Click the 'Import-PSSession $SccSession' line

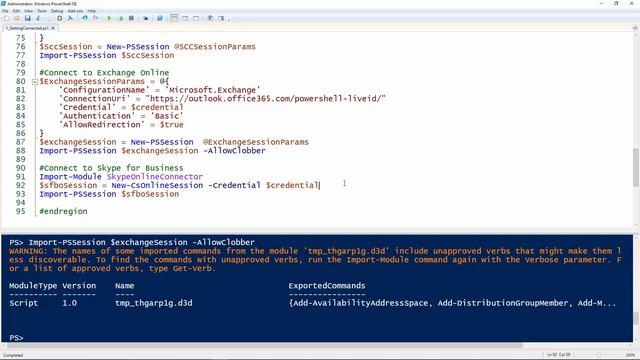click(x=107, y=56)
